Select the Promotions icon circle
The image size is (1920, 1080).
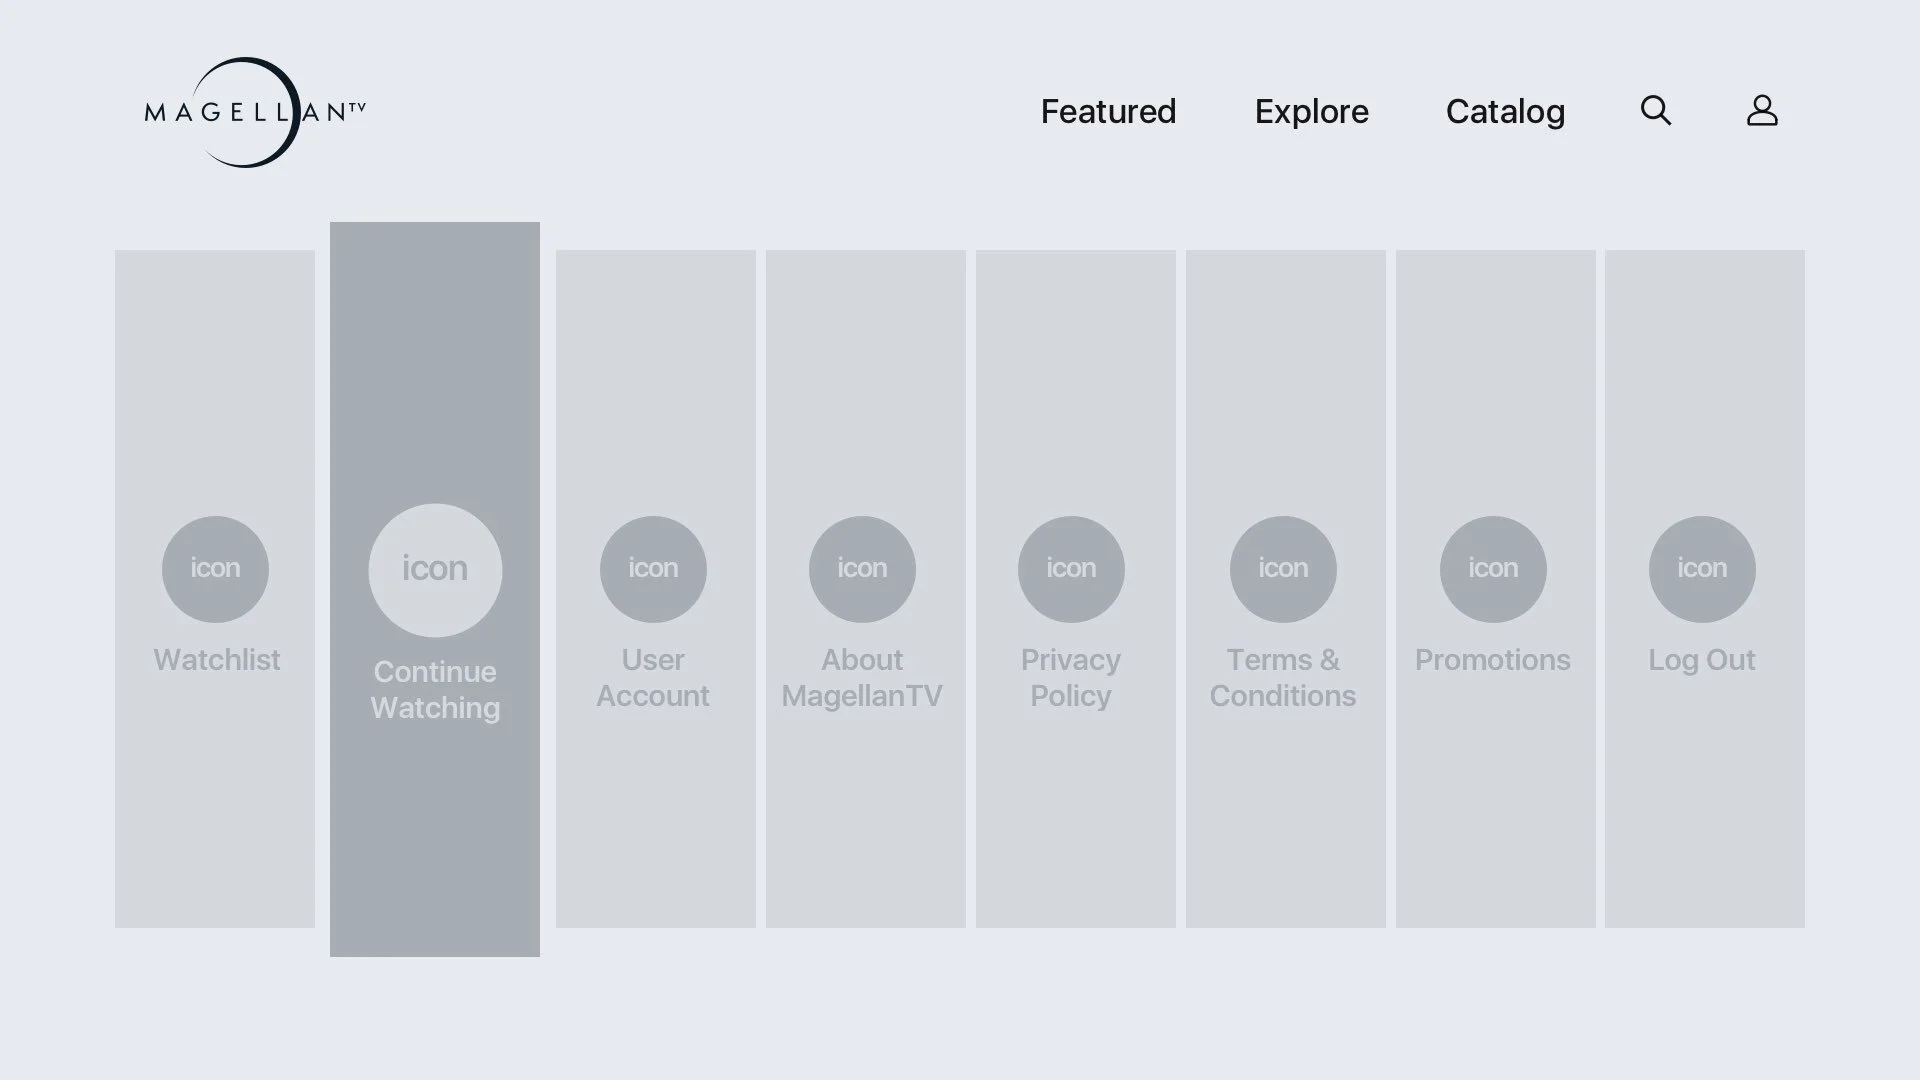tap(1493, 569)
